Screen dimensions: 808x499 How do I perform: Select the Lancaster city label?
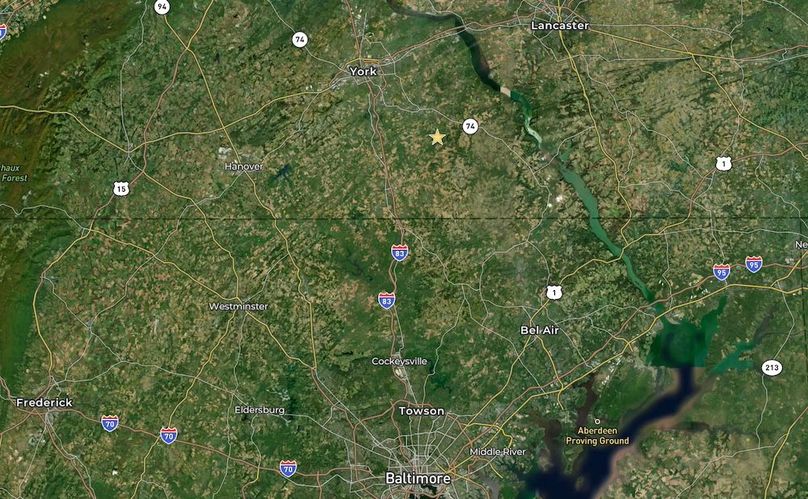[560, 25]
